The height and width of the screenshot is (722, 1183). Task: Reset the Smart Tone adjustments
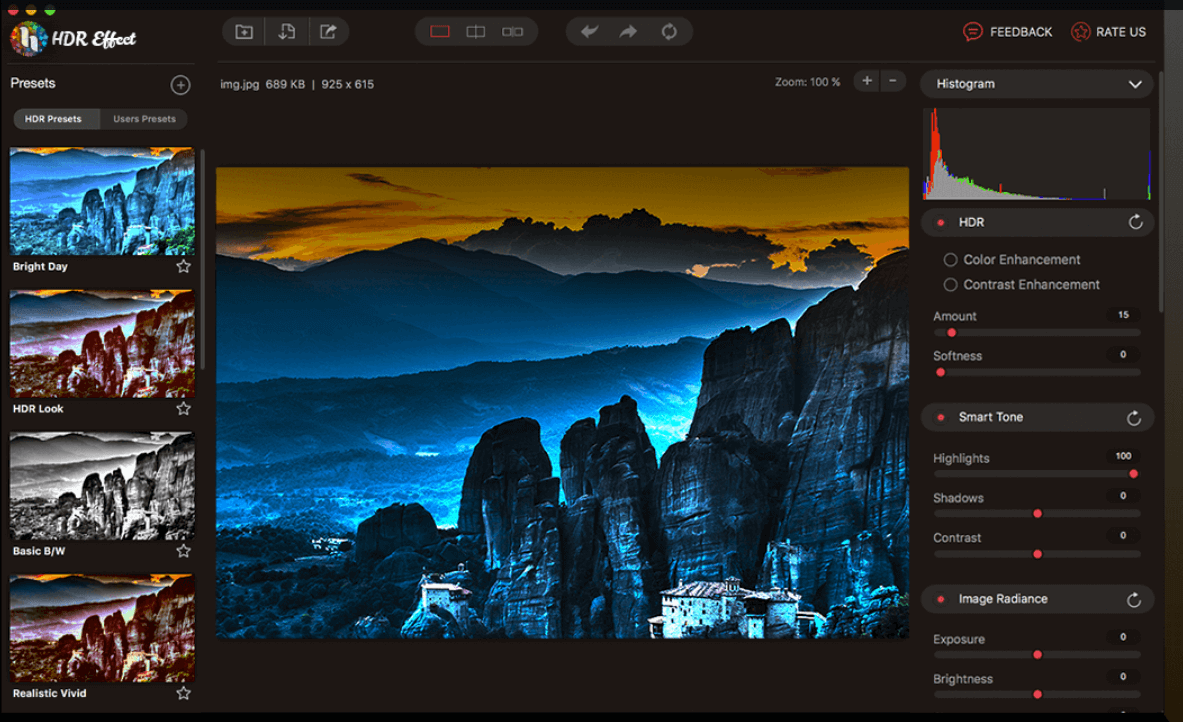tap(1133, 417)
